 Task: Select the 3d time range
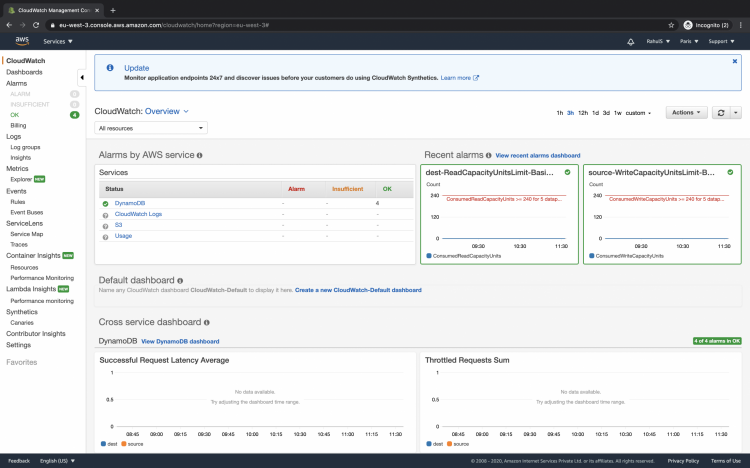click(x=606, y=113)
